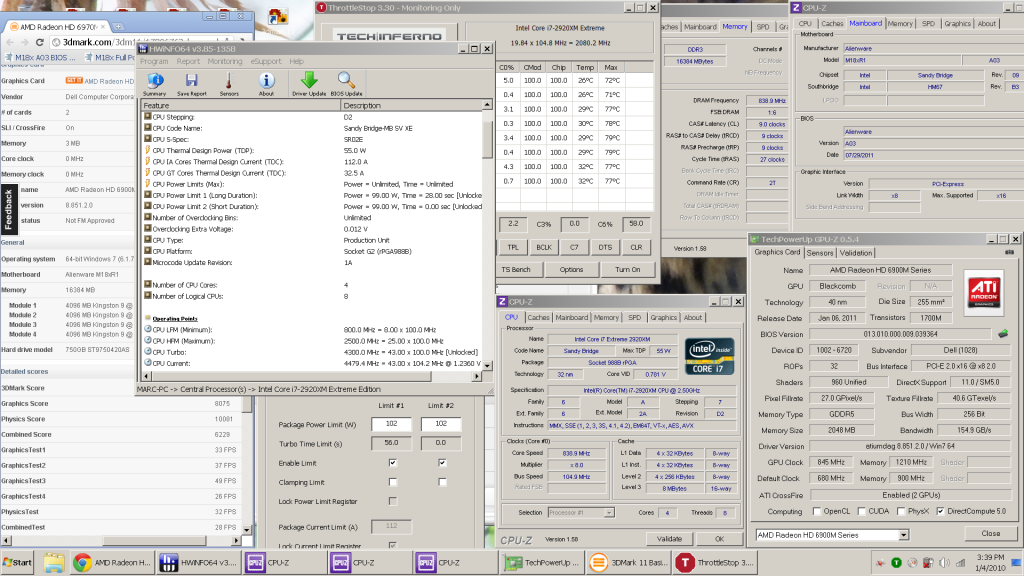The image size is (1024, 576).
Task: Click the volume speaker icon in system tray
Action: [x=944, y=562]
